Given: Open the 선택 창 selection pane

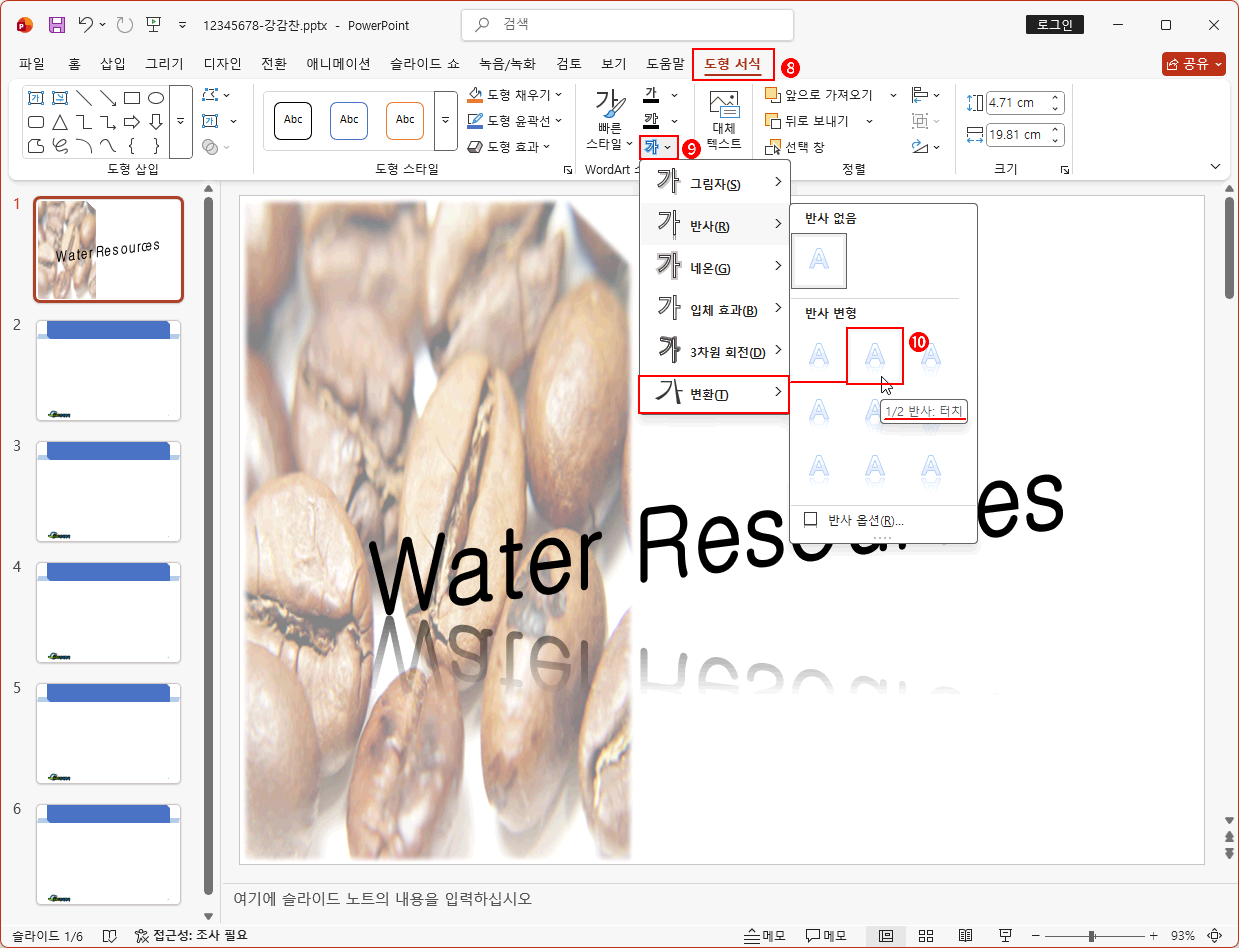Looking at the screenshot, I should 795,147.
